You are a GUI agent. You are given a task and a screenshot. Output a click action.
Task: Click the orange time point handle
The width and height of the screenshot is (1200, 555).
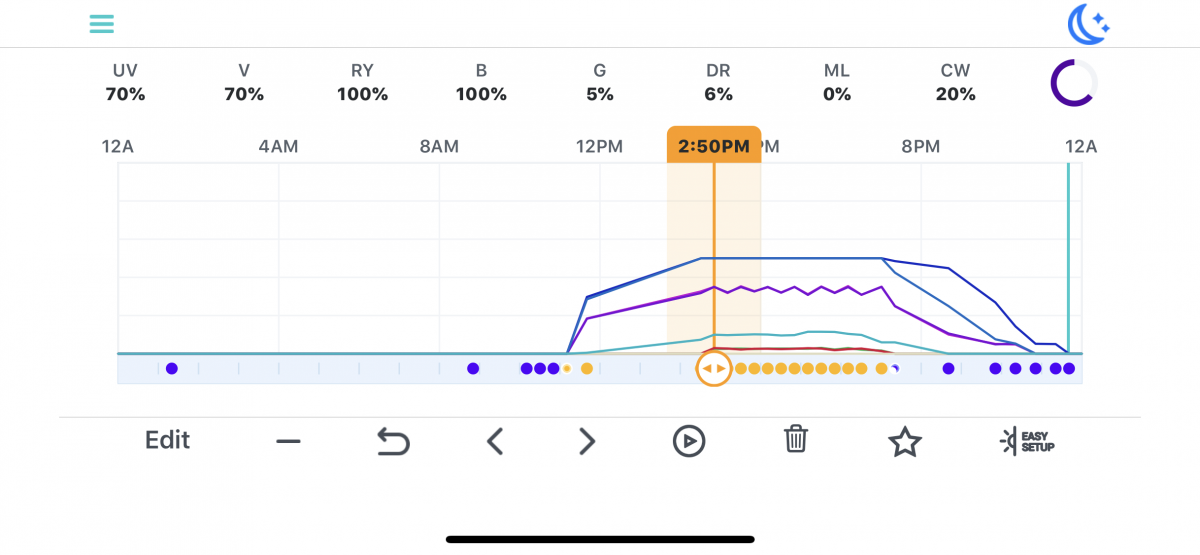(714, 369)
